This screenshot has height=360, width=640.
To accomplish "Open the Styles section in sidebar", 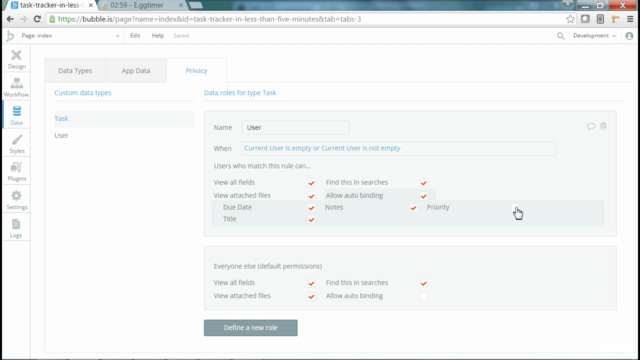I will tap(16, 144).
